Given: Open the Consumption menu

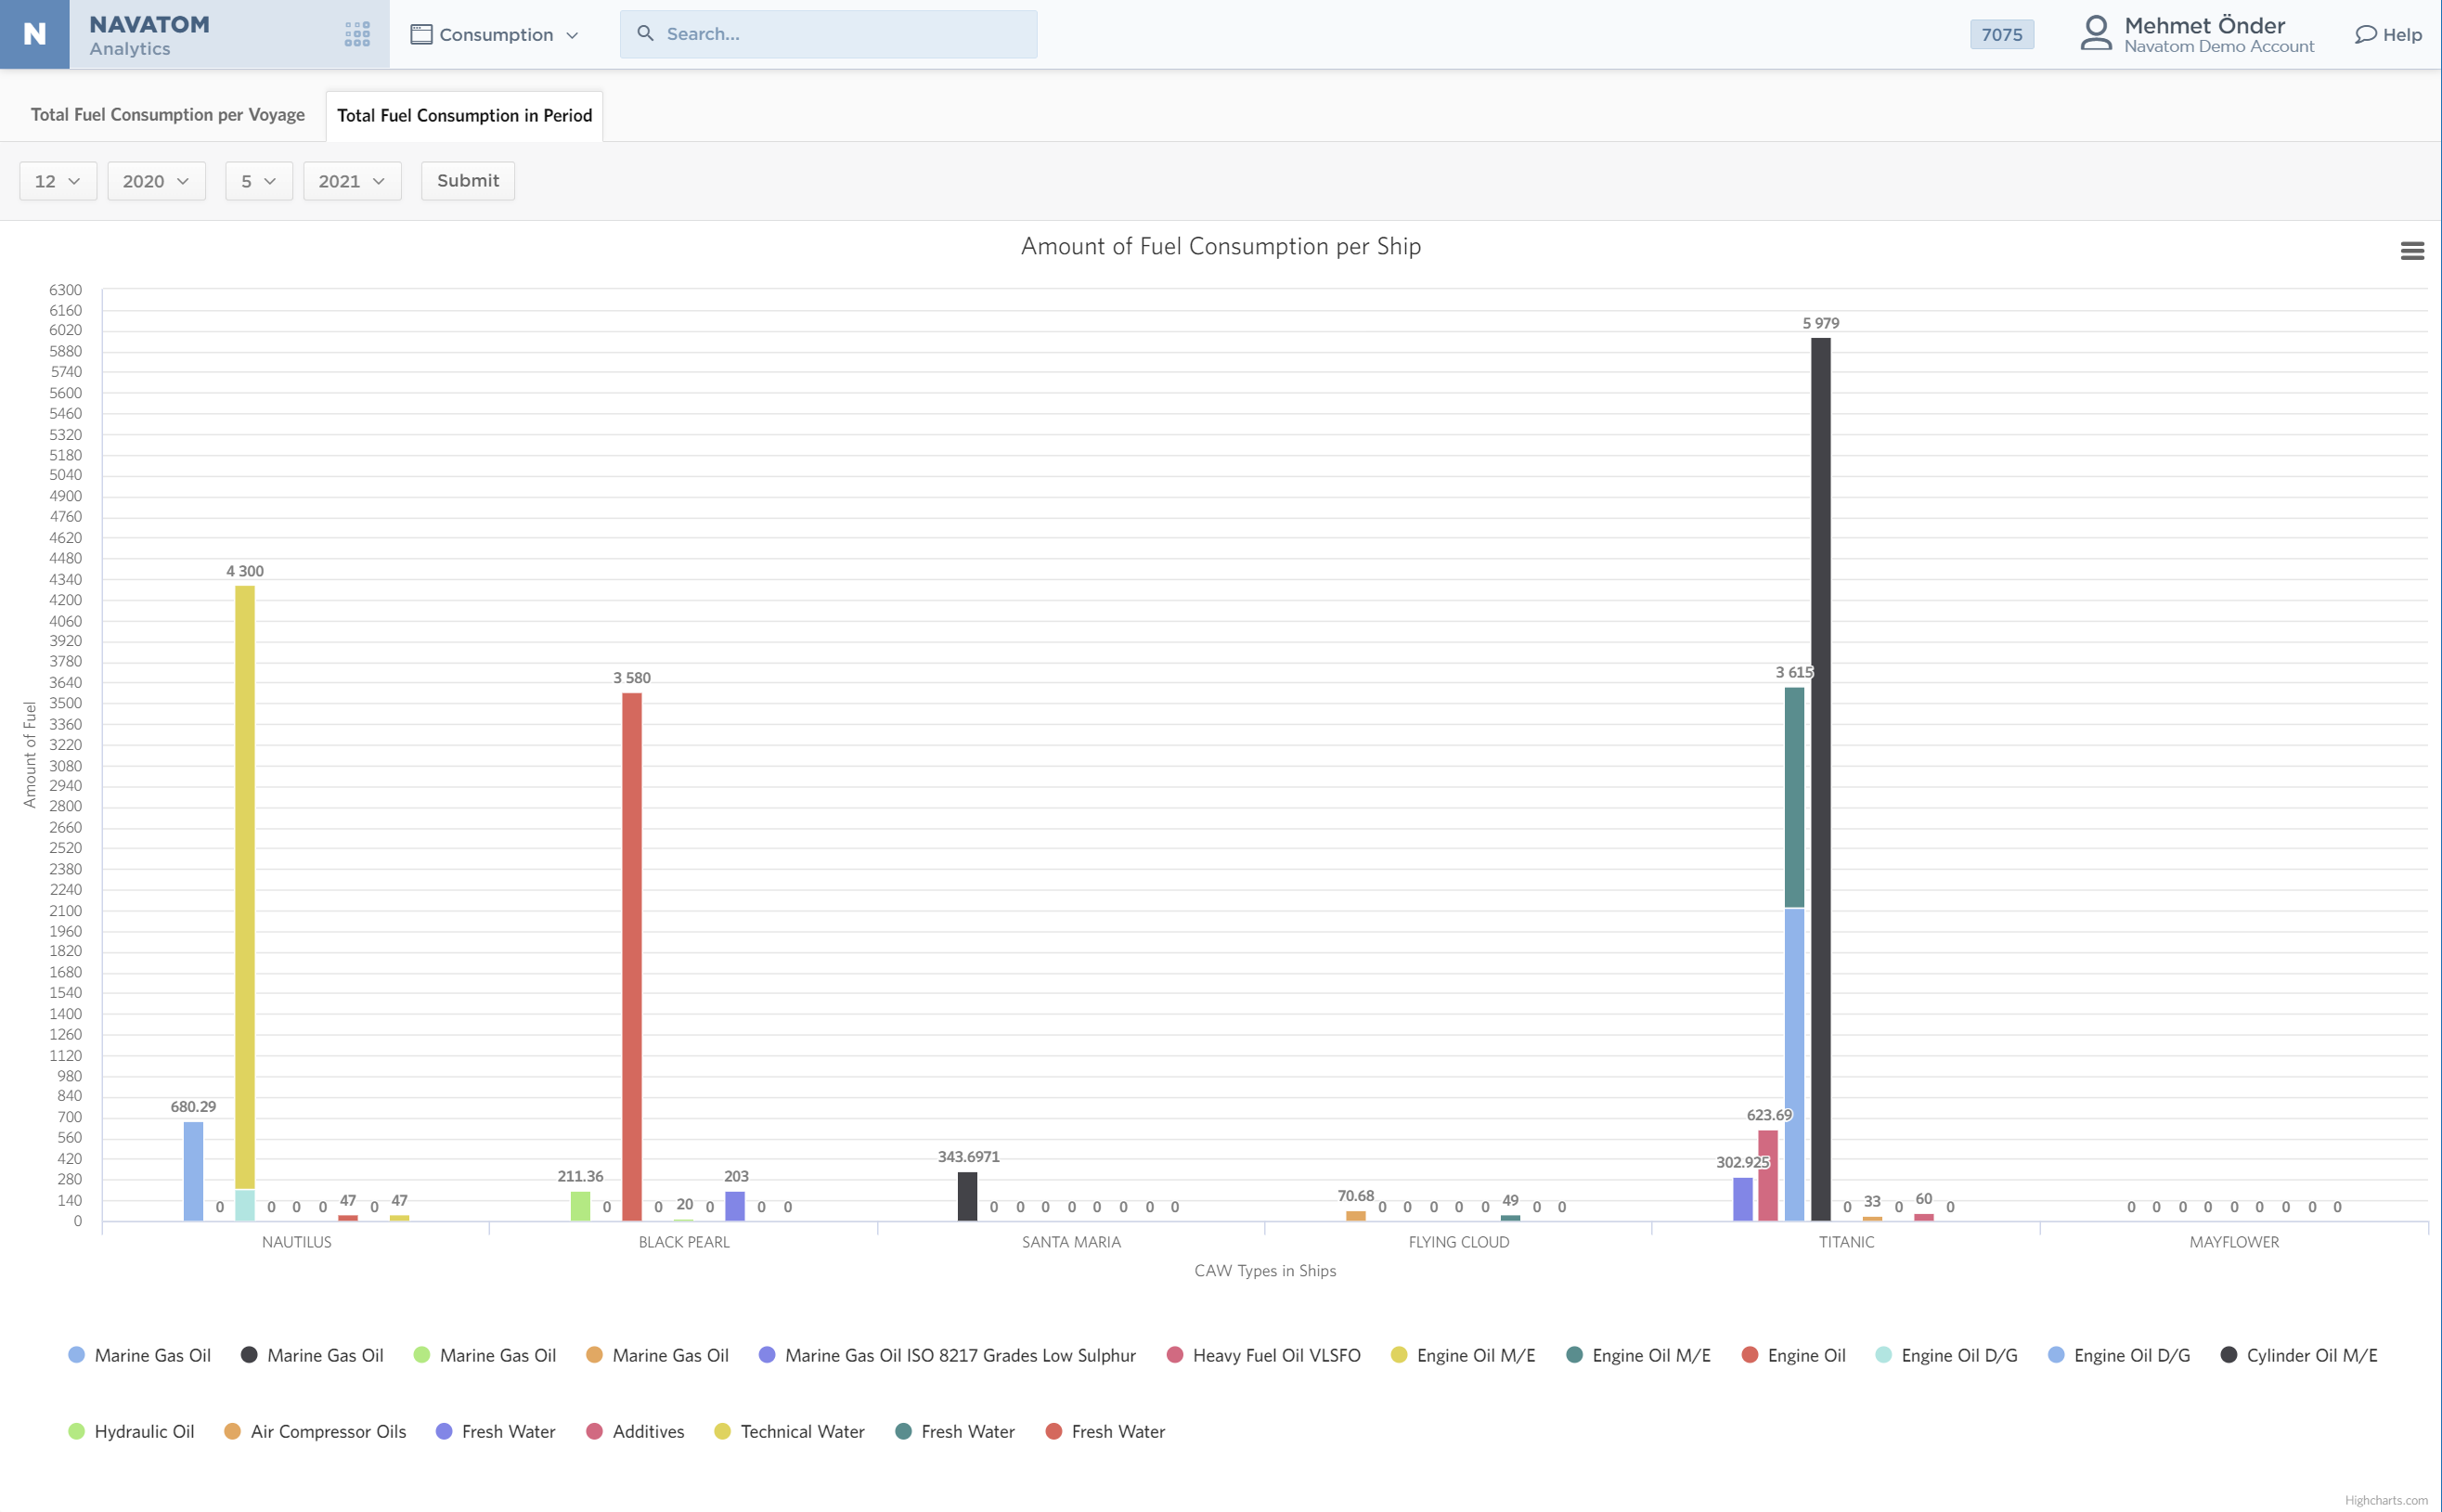Looking at the screenshot, I should (496, 35).
